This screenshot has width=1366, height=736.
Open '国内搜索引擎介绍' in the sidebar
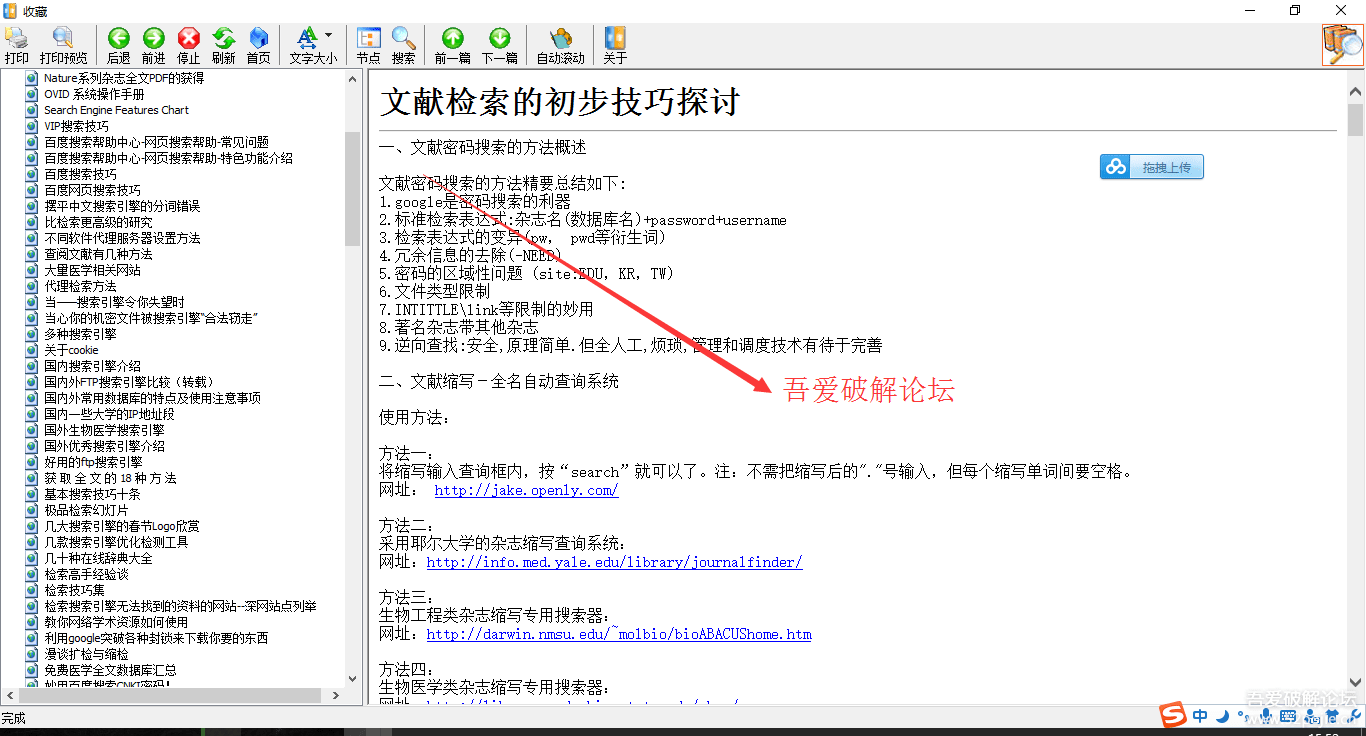[92, 366]
